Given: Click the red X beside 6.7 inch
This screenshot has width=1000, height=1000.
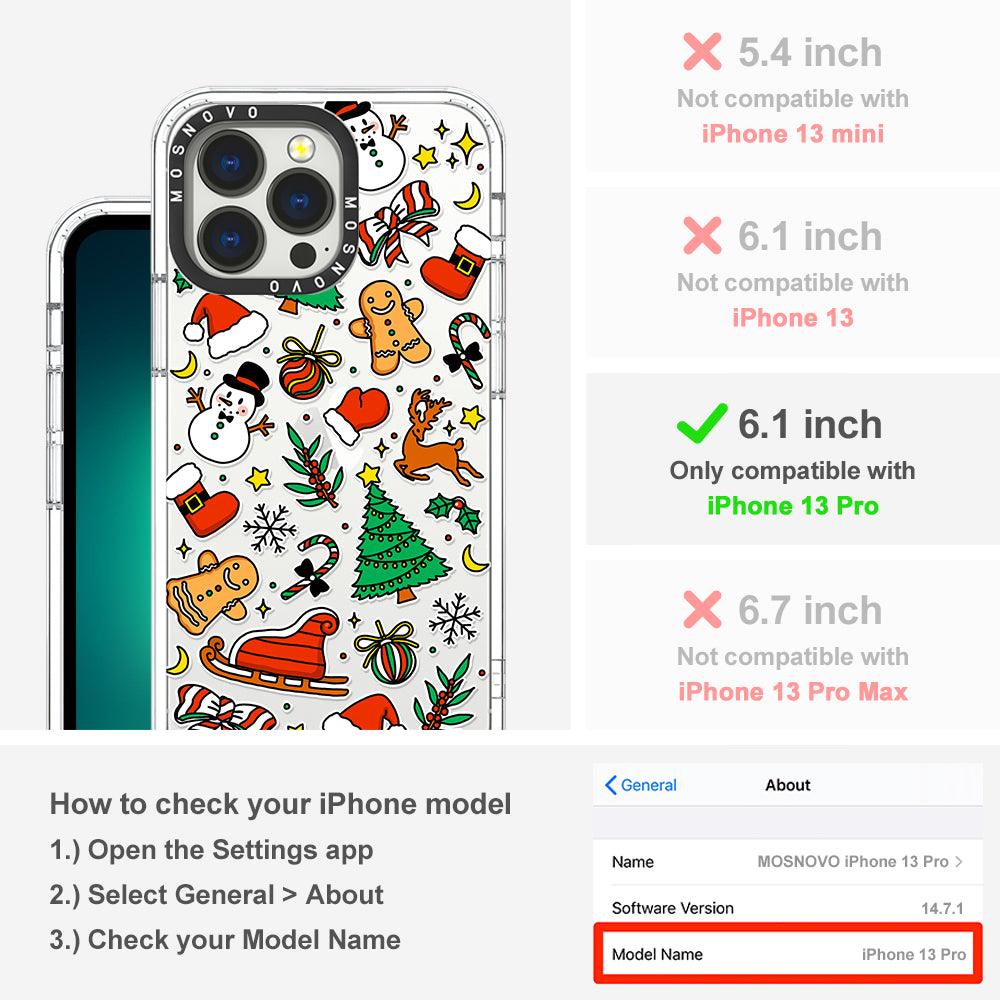Looking at the screenshot, I should point(702,609).
